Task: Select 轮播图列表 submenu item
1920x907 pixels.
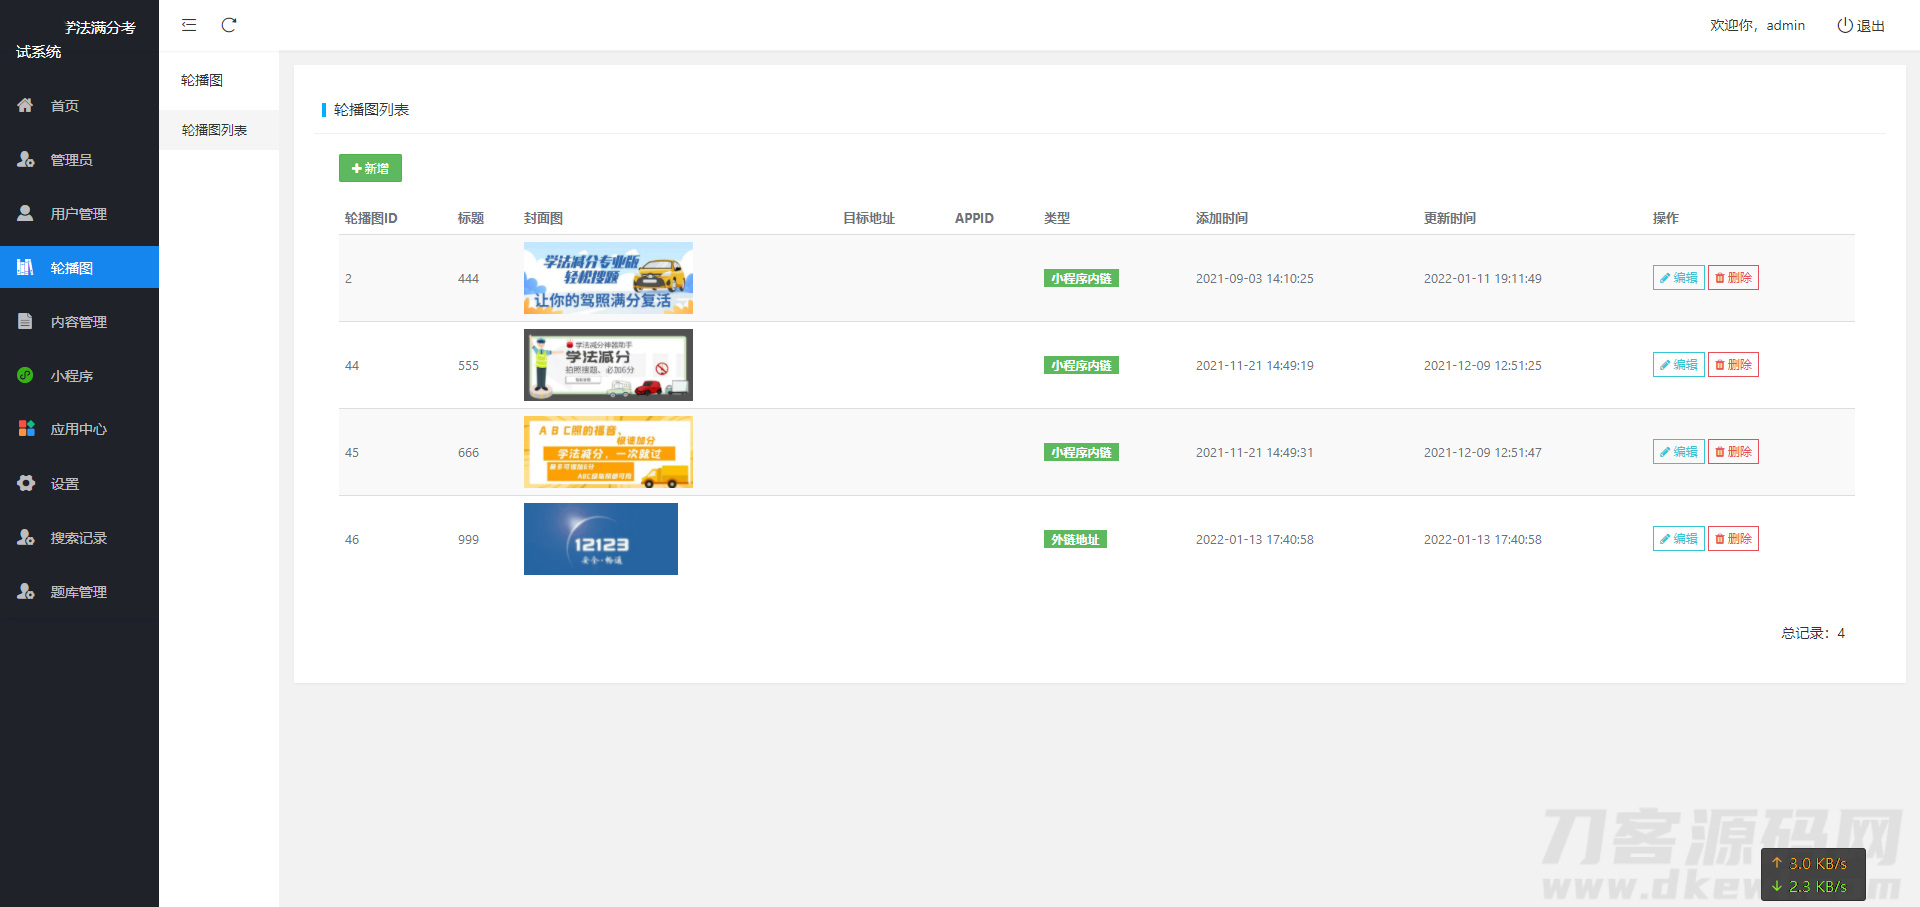Action: 214,130
